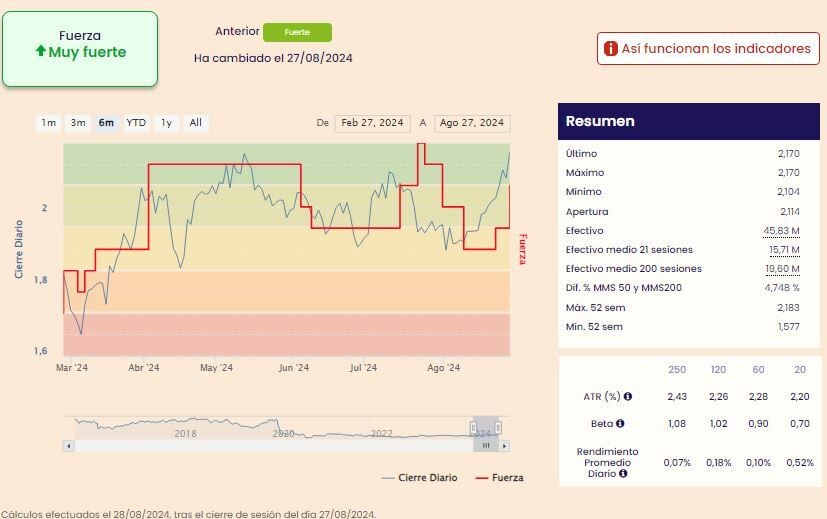The image size is (827, 519).
Task: Click the 2018 label in chart navigator
Action: pyautogui.click(x=185, y=434)
